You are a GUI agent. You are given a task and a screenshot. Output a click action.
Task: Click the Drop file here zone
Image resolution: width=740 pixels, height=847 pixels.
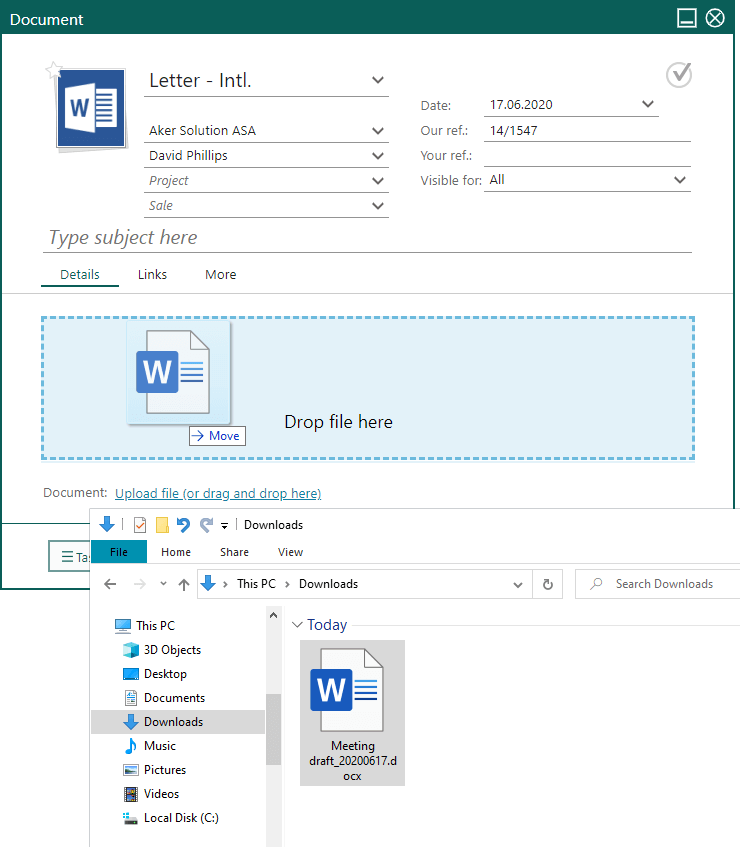click(x=368, y=388)
